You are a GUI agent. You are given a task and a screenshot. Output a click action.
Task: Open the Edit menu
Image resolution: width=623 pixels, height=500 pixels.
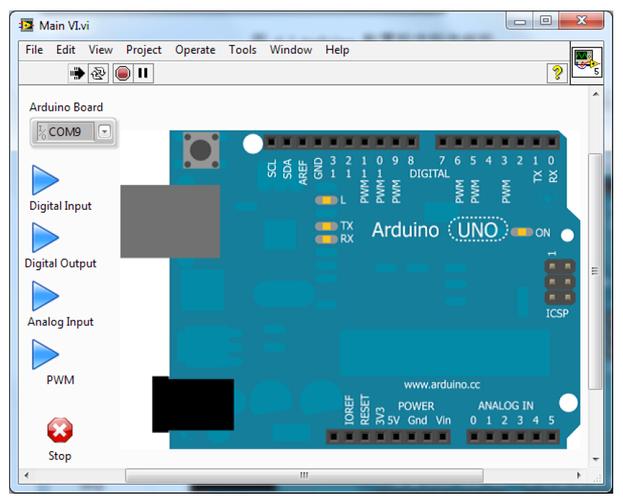point(66,50)
